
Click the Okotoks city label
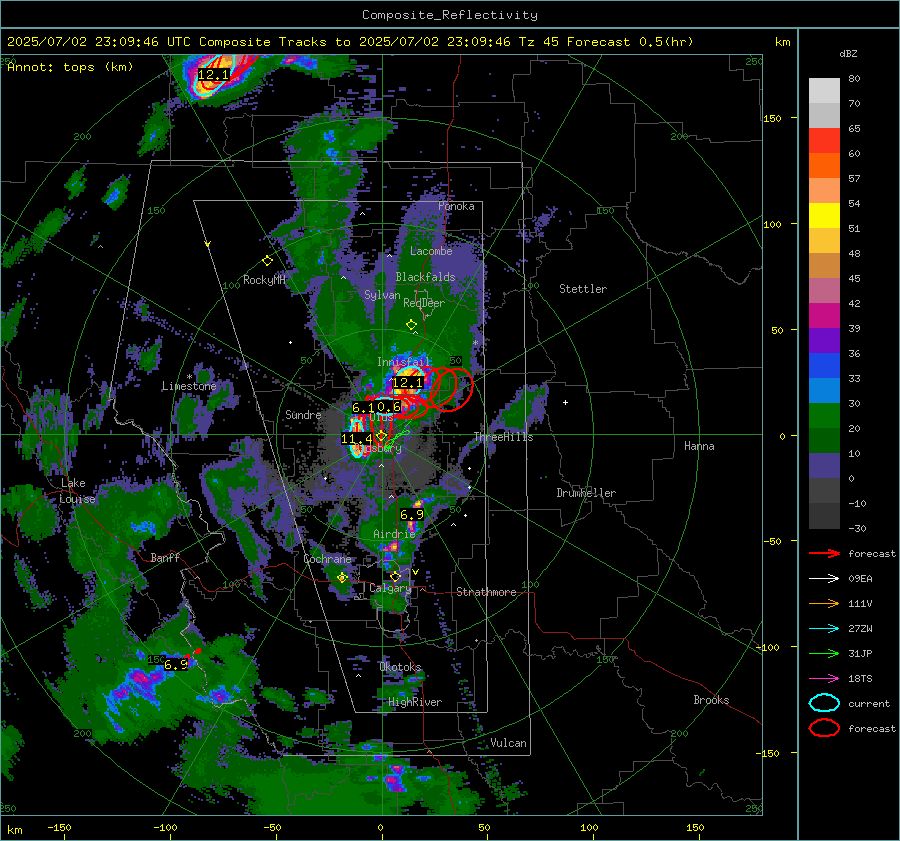pos(400,666)
